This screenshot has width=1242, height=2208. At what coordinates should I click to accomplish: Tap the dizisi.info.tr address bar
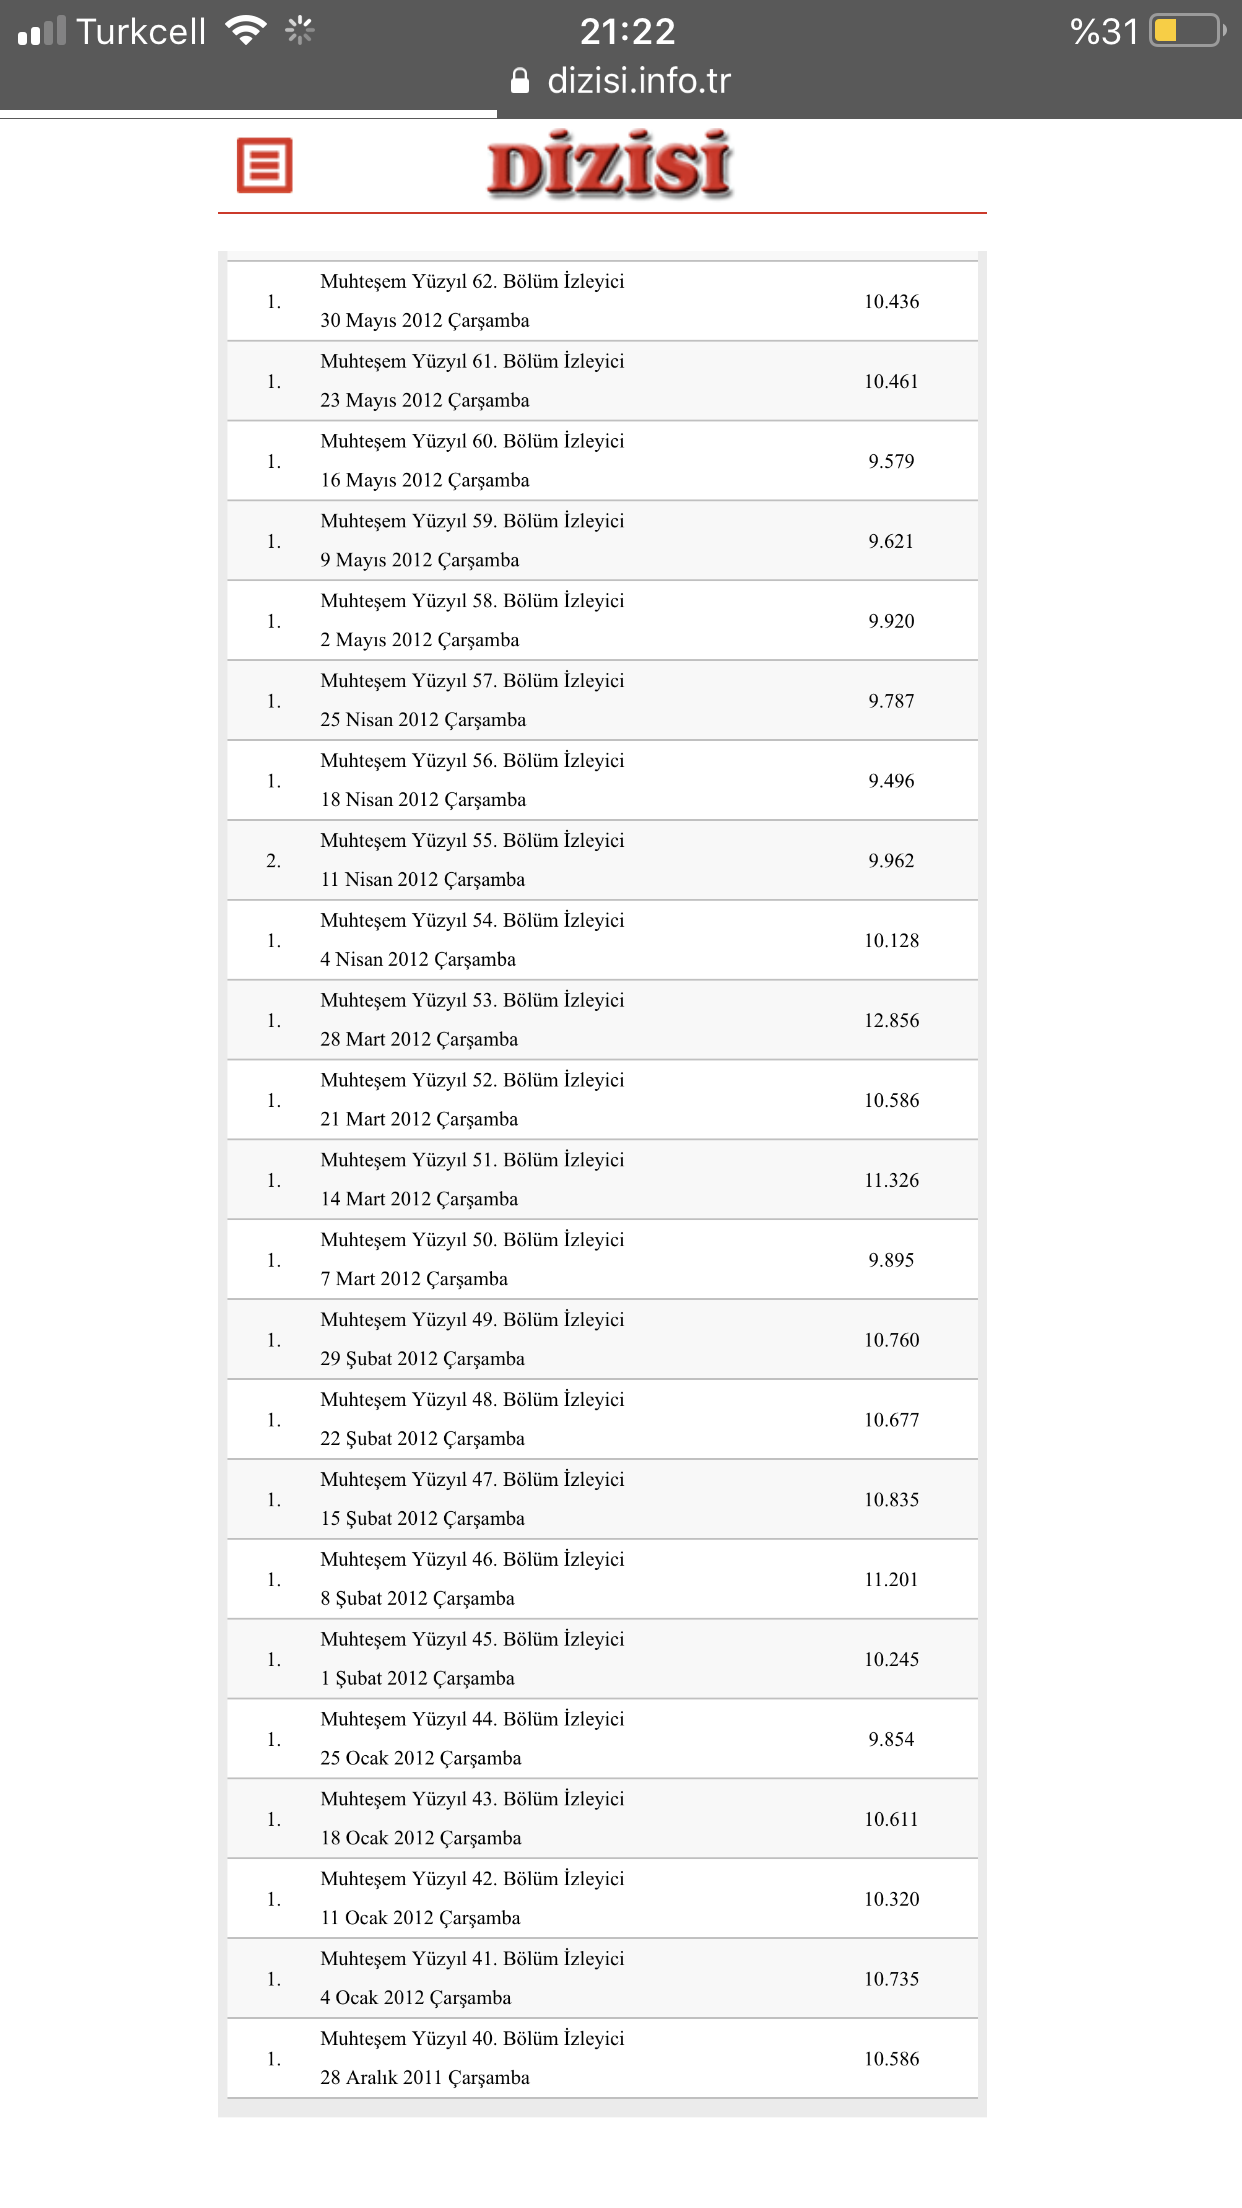(x=638, y=81)
